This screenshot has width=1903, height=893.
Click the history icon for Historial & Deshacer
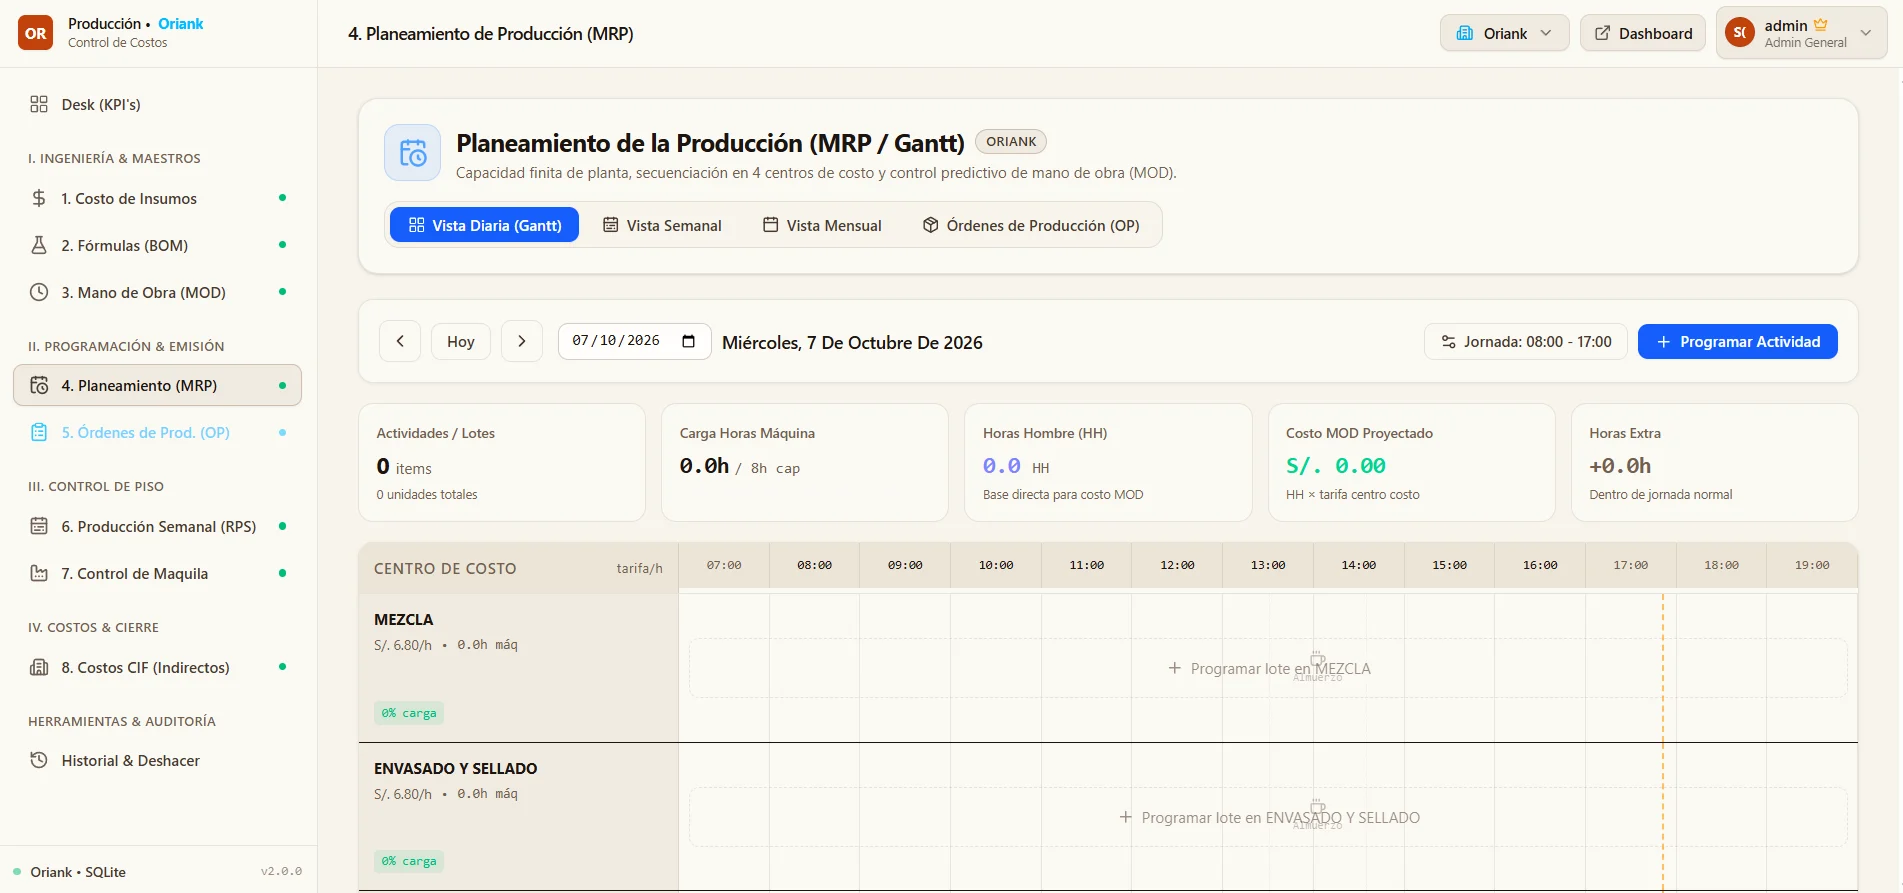click(39, 760)
